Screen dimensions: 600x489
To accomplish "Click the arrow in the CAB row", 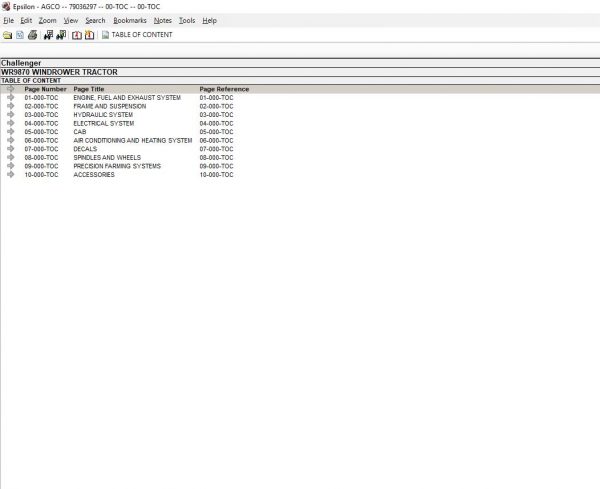I will point(10,132).
